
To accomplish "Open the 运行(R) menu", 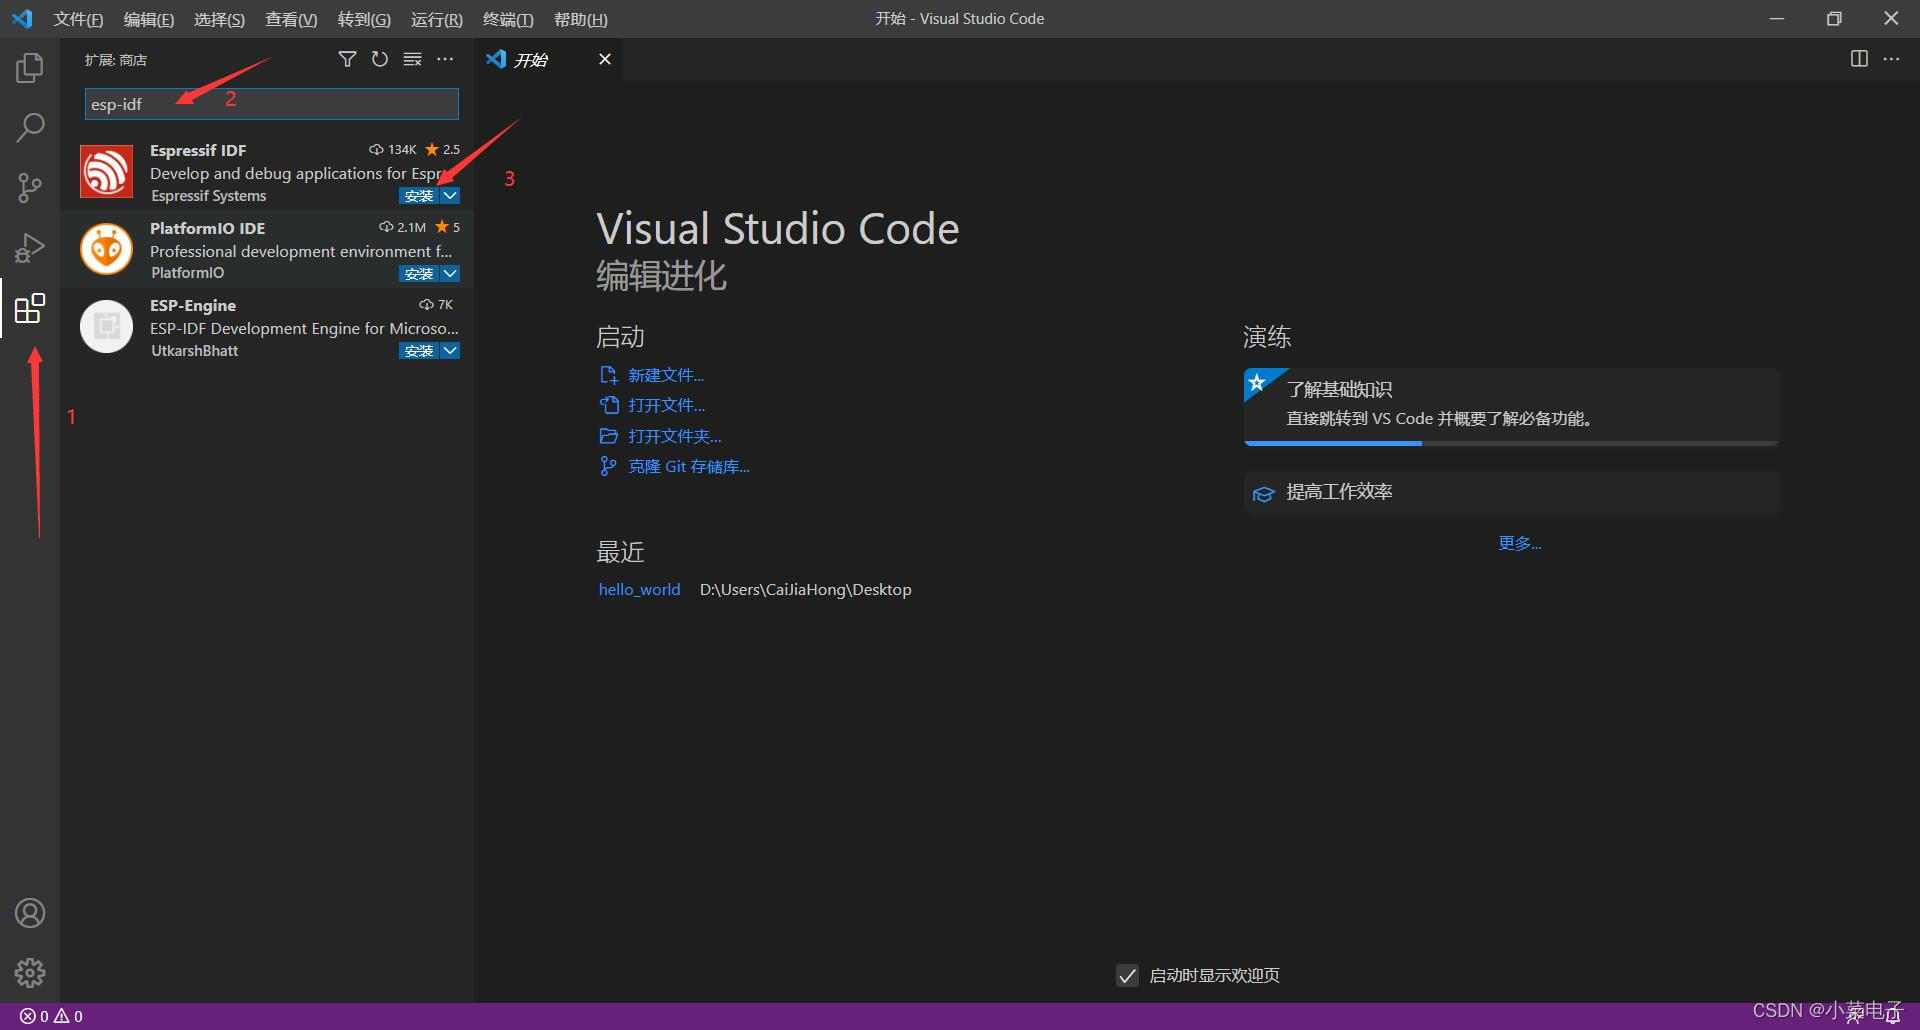I will point(437,19).
